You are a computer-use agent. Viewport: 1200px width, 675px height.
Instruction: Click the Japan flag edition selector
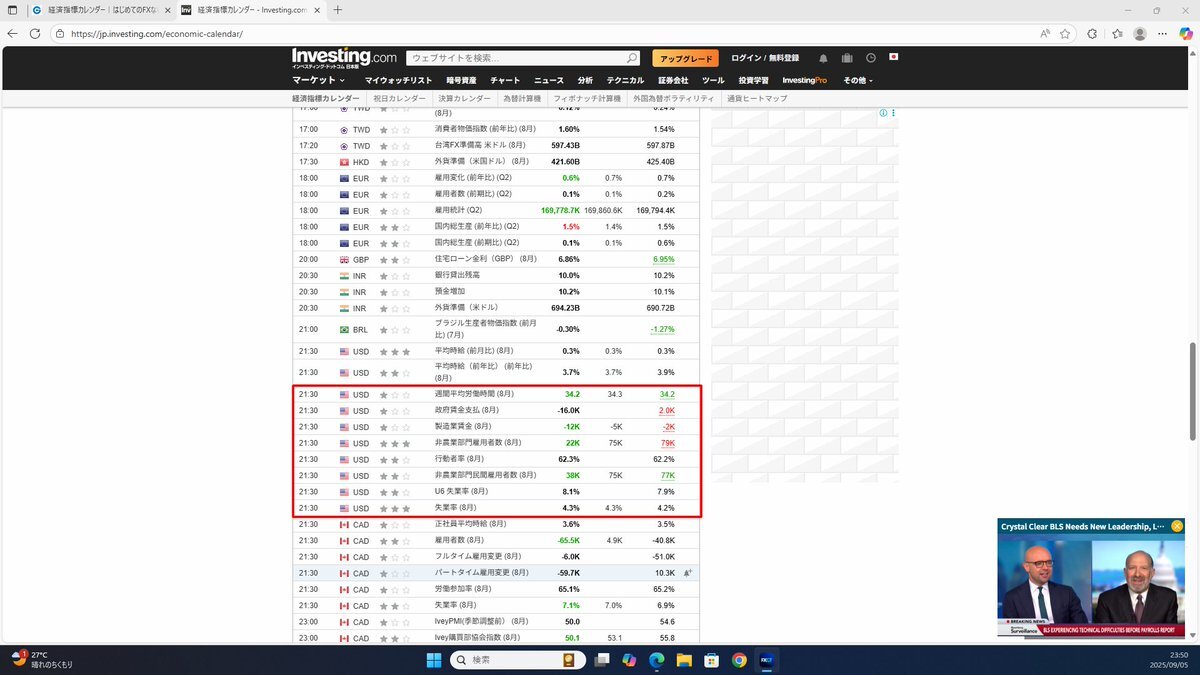tap(894, 58)
